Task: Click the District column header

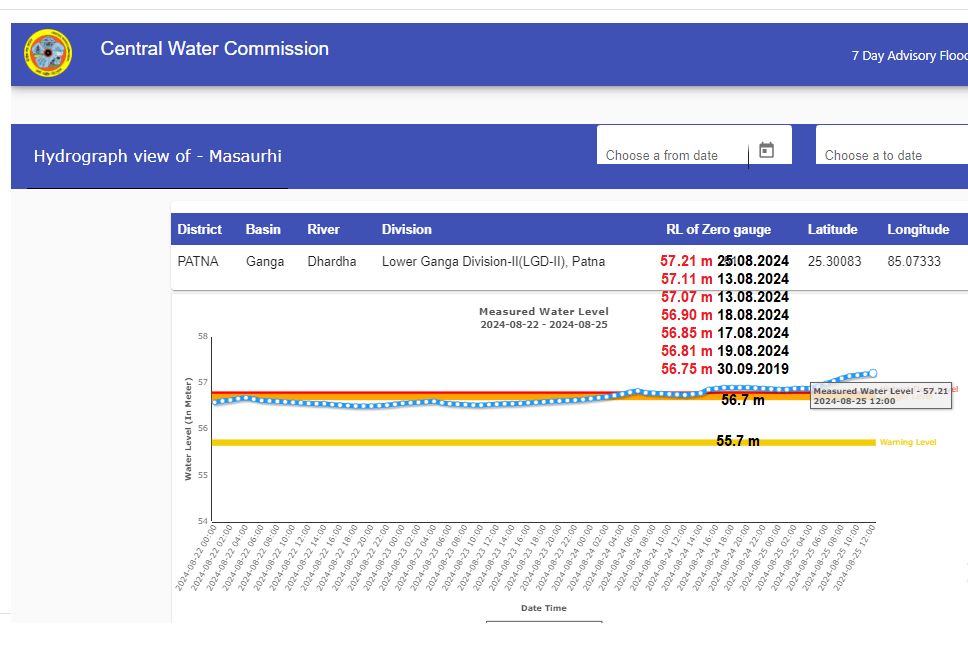Action: (200, 229)
